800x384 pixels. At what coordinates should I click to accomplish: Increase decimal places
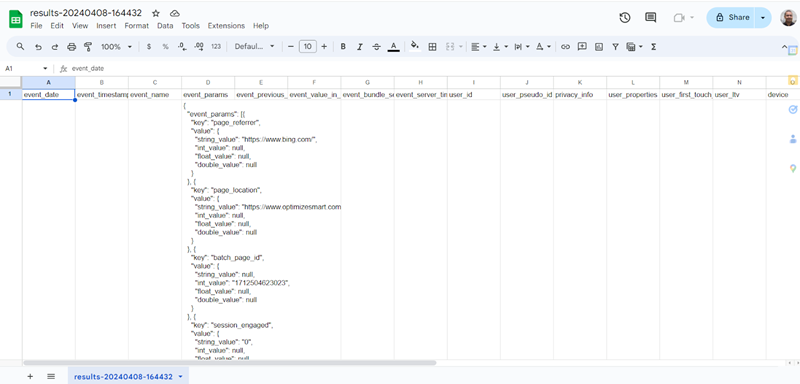point(199,47)
